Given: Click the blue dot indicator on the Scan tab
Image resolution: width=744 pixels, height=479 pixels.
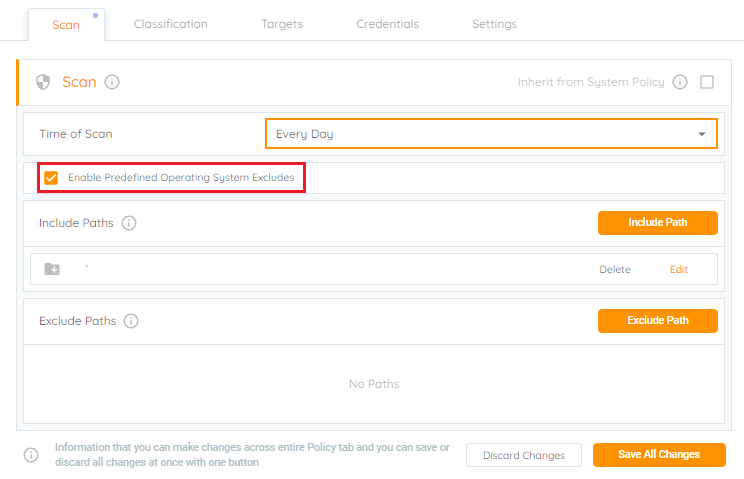Looking at the screenshot, I should pos(95,16).
